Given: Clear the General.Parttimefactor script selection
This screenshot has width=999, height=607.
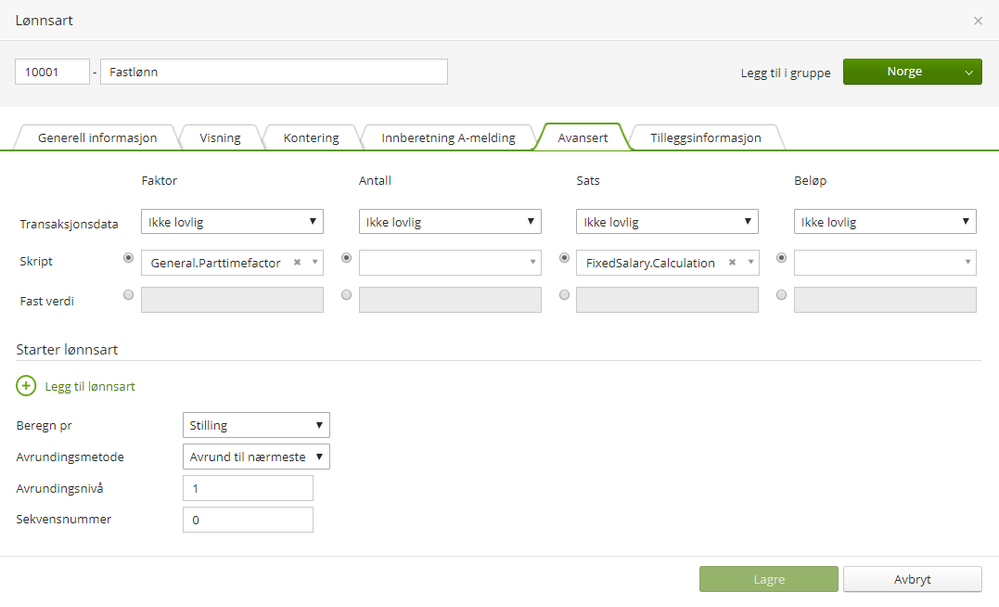Looking at the screenshot, I should pyautogui.click(x=297, y=263).
